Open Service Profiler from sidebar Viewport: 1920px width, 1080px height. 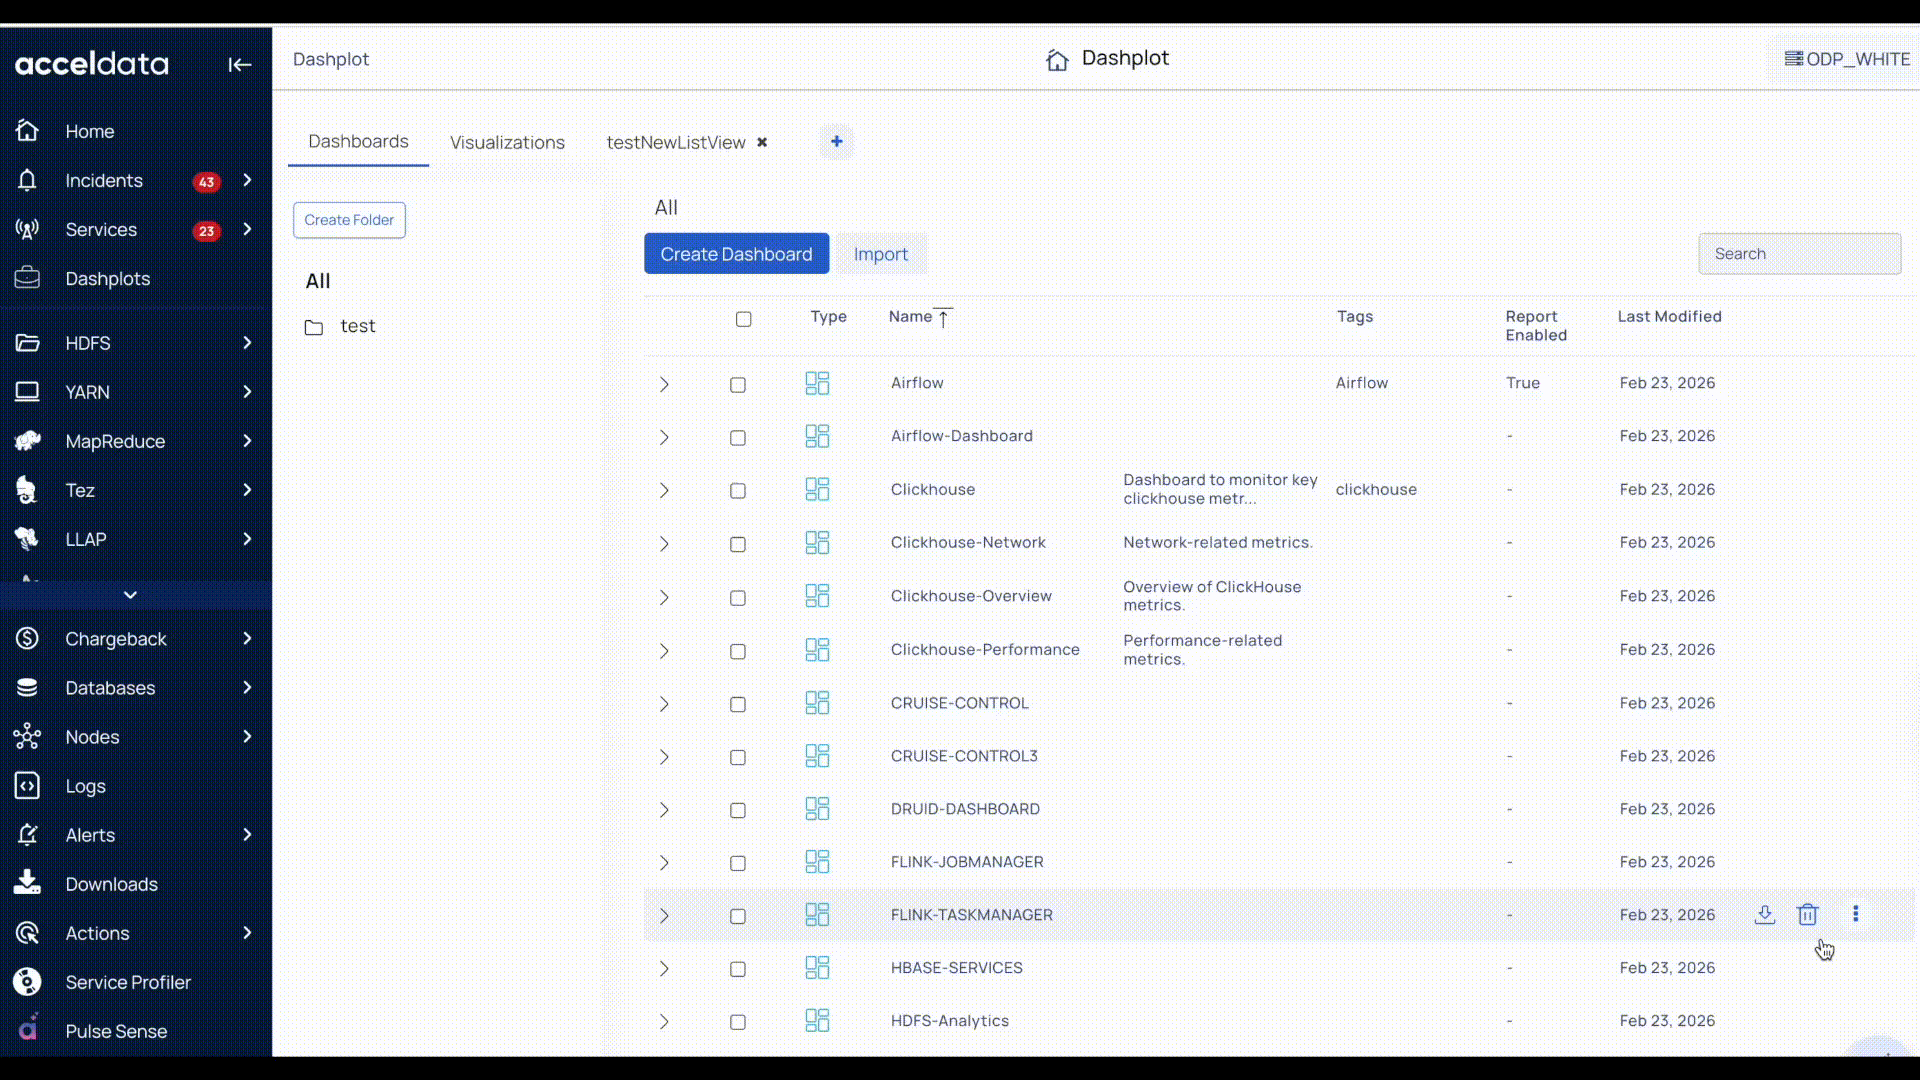click(x=128, y=982)
